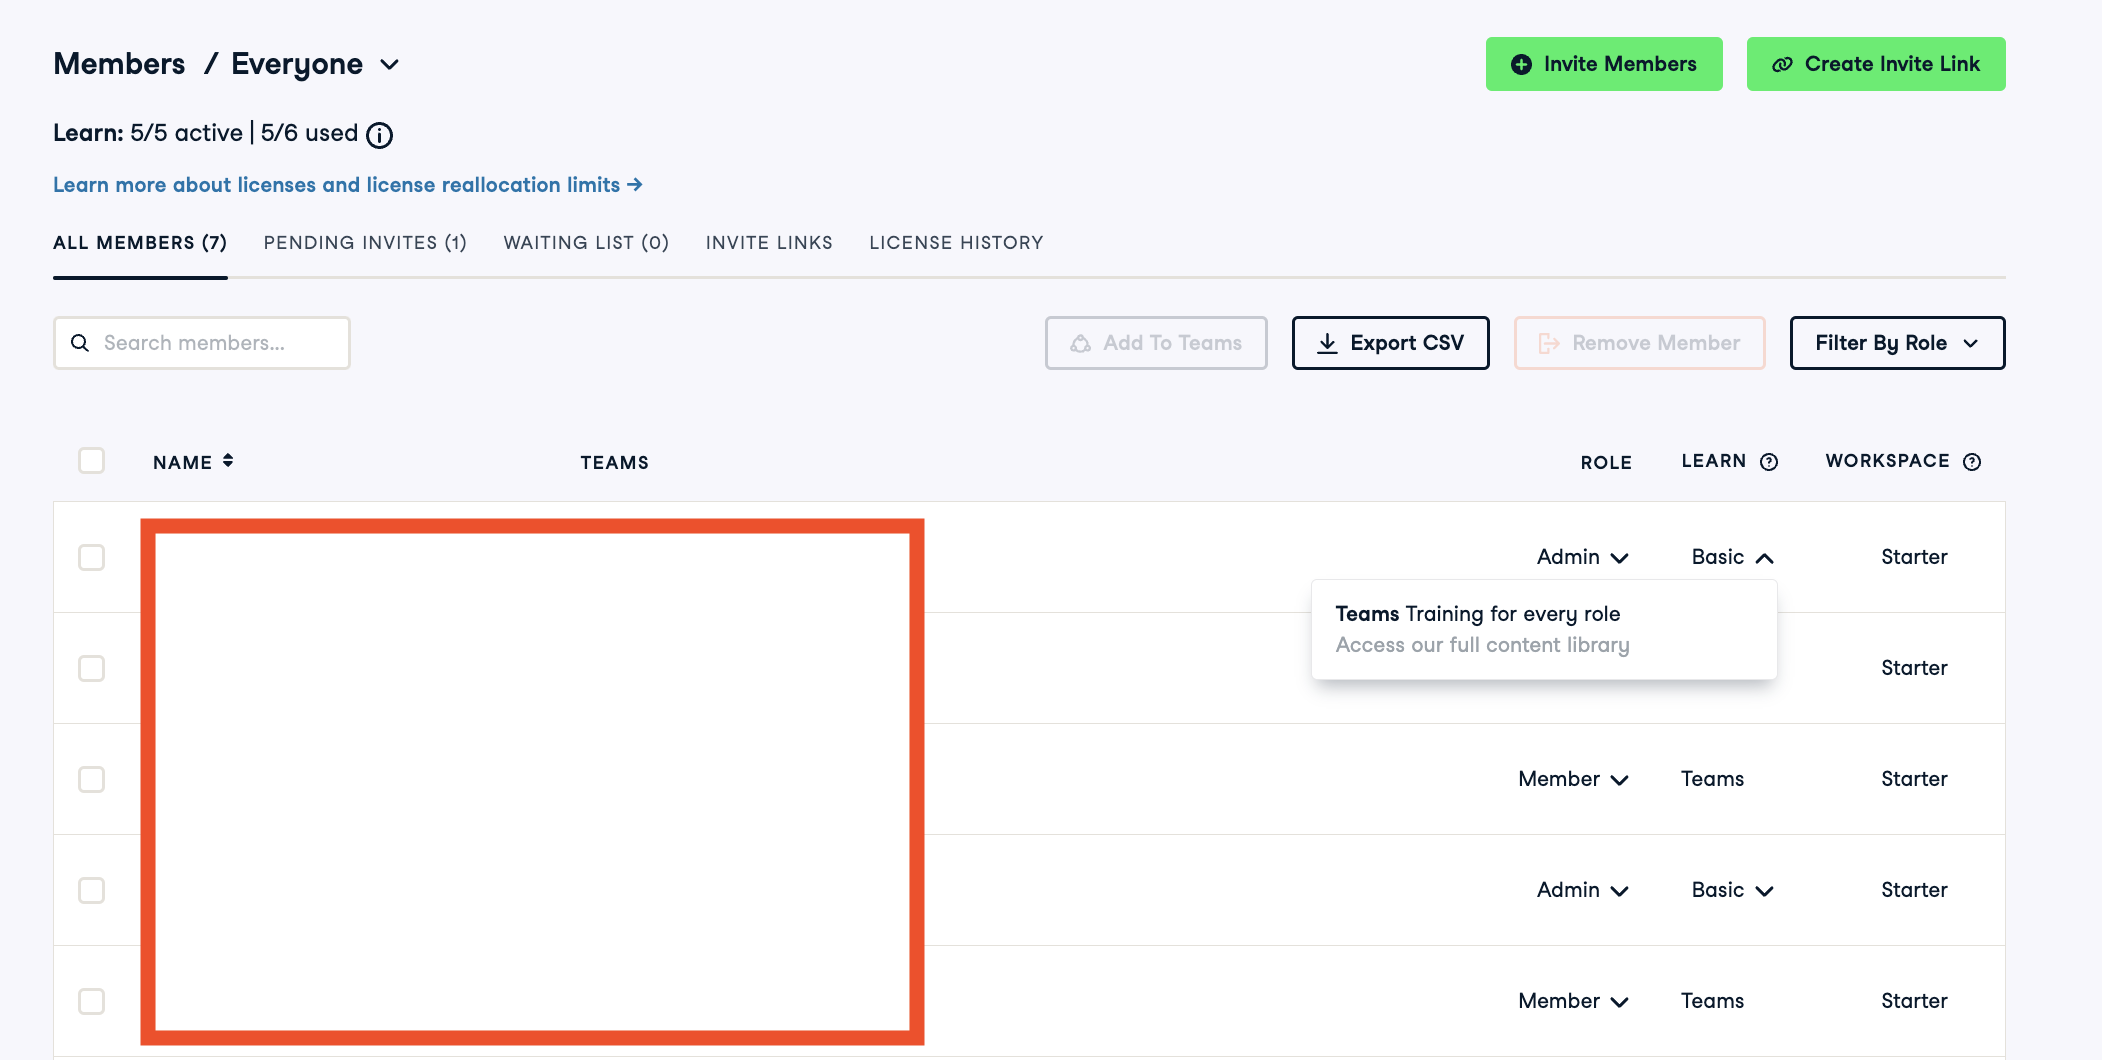Viewport: 2102px width, 1060px height.
Task: Open the Everyone group dropdown
Action: coord(389,65)
